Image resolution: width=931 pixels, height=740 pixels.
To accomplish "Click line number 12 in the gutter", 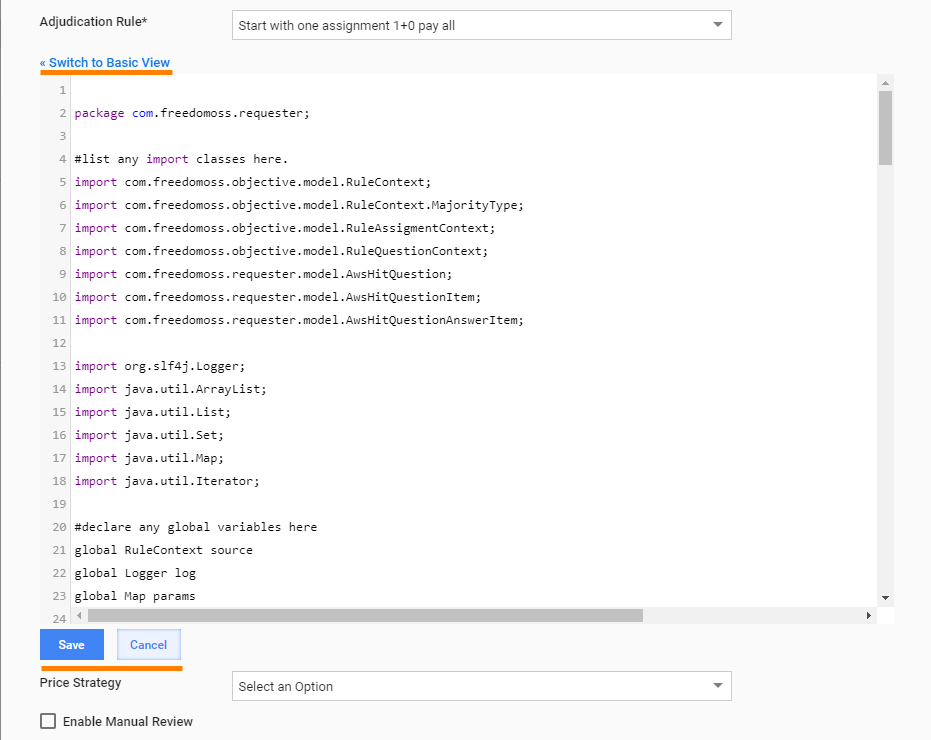I will (59, 343).
